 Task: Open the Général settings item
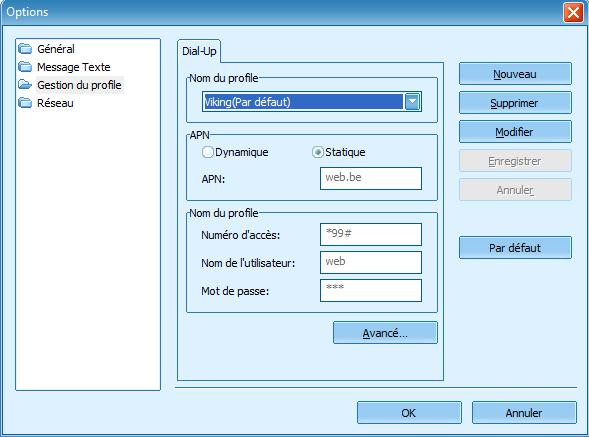click(x=56, y=49)
